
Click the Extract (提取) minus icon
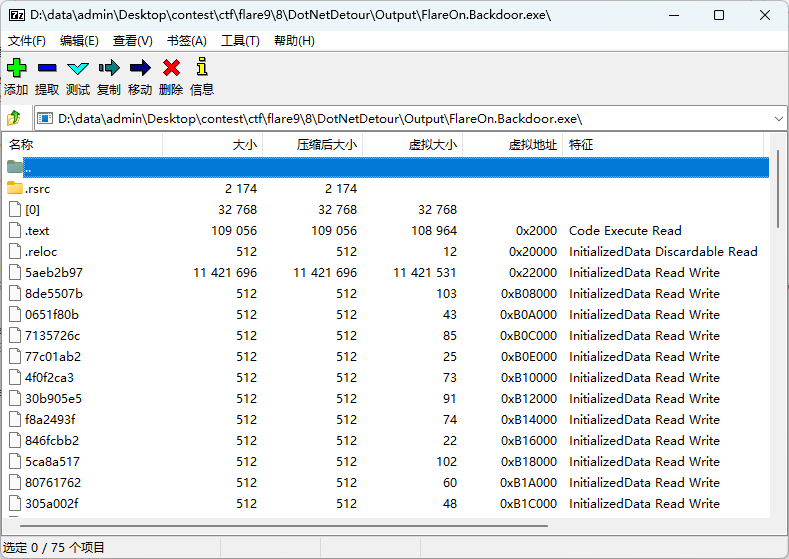(47, 68)
